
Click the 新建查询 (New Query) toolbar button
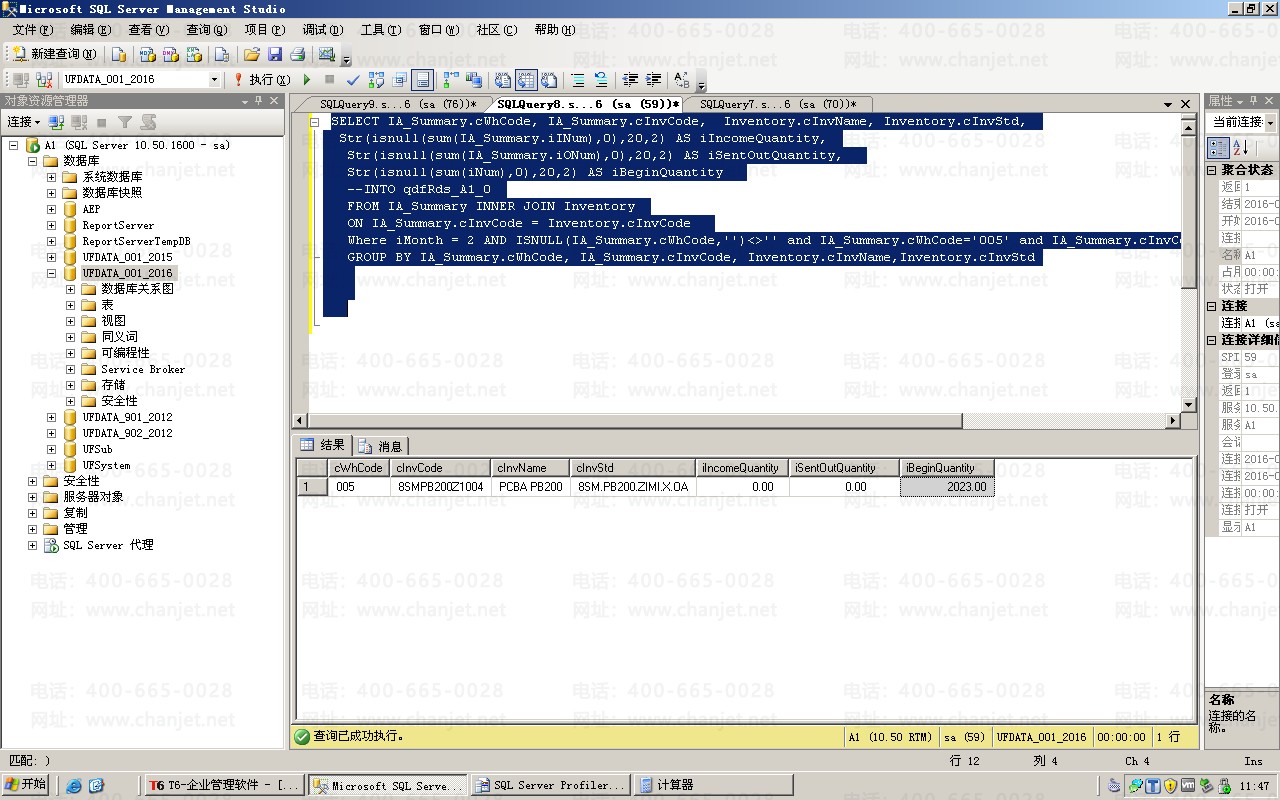[55, 54]
